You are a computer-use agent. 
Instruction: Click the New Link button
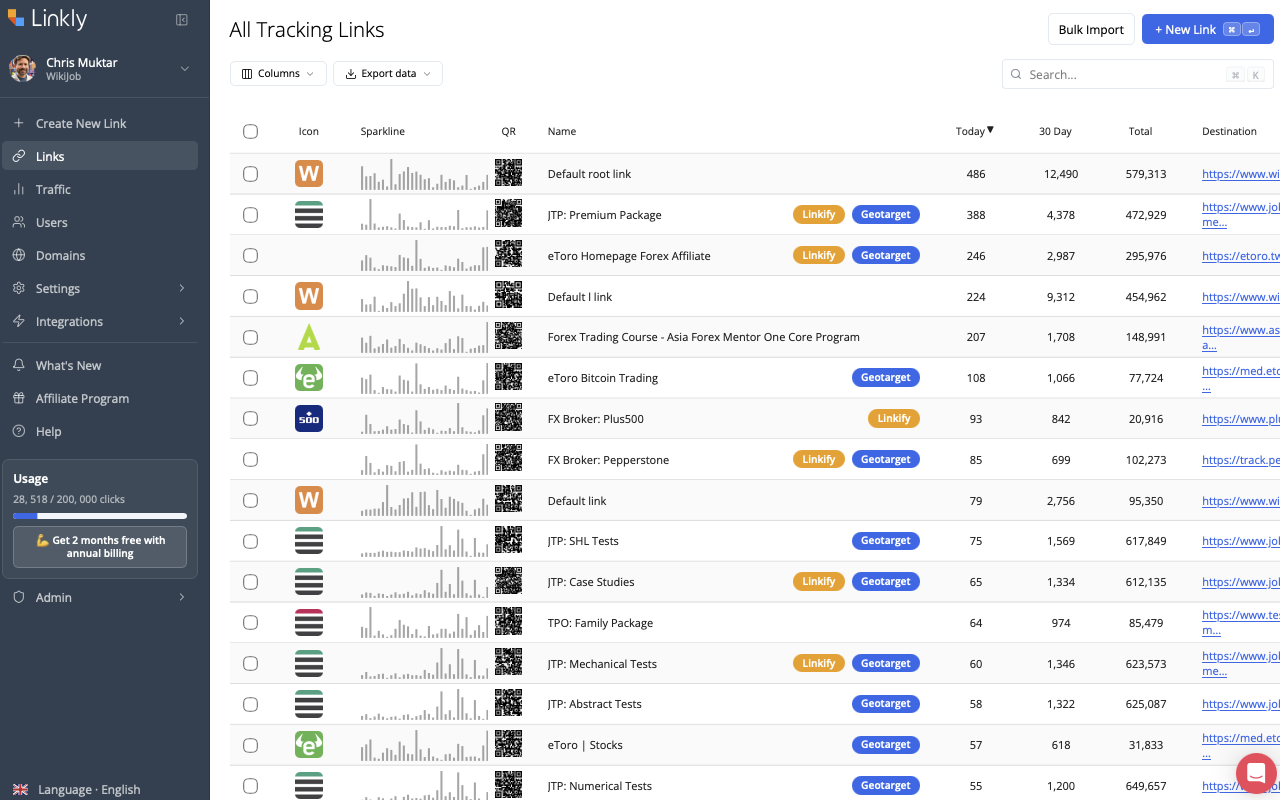[1208, 29]
